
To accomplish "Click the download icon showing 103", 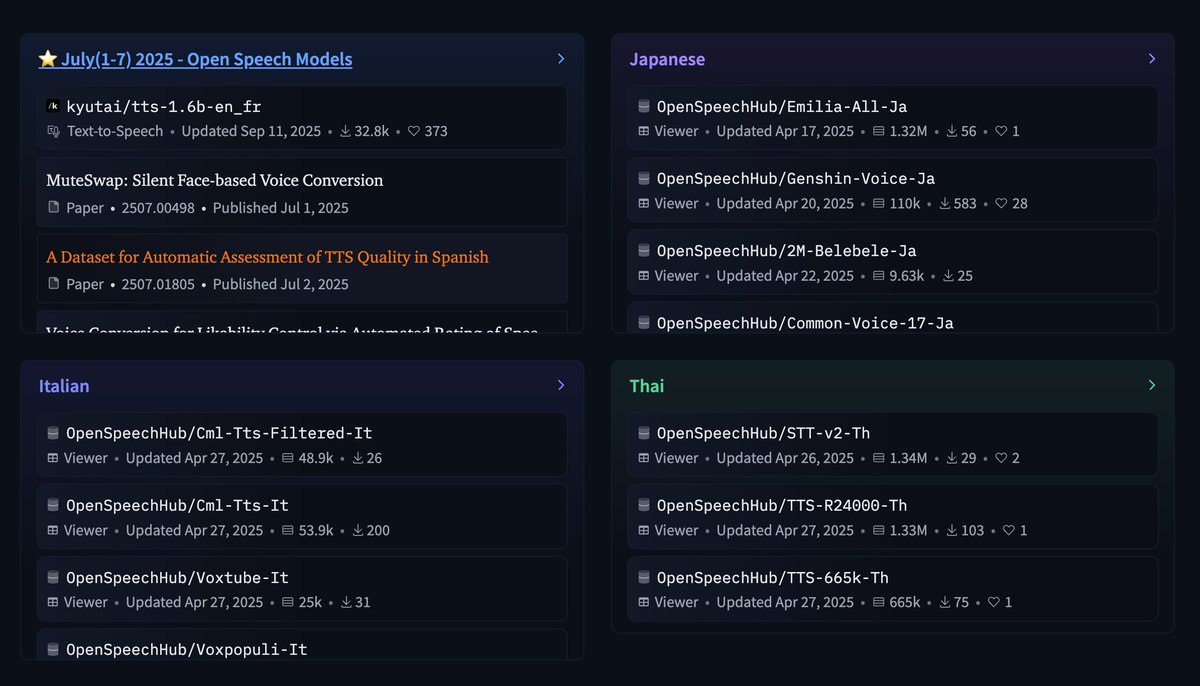I will tap(953, 530).
